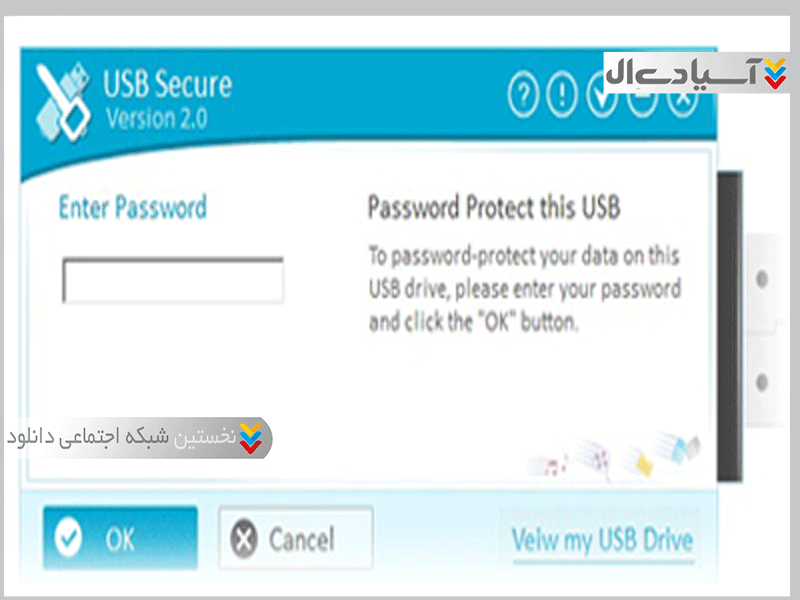Click the checkmark icon on the OK button

[69, 540]
